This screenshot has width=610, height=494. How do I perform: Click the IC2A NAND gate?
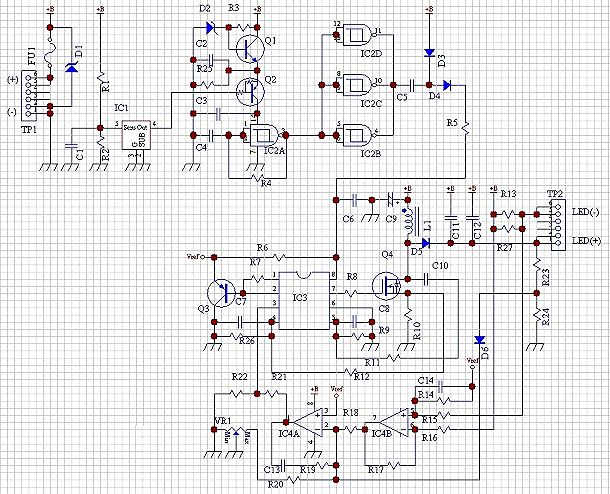coord(264,135)
